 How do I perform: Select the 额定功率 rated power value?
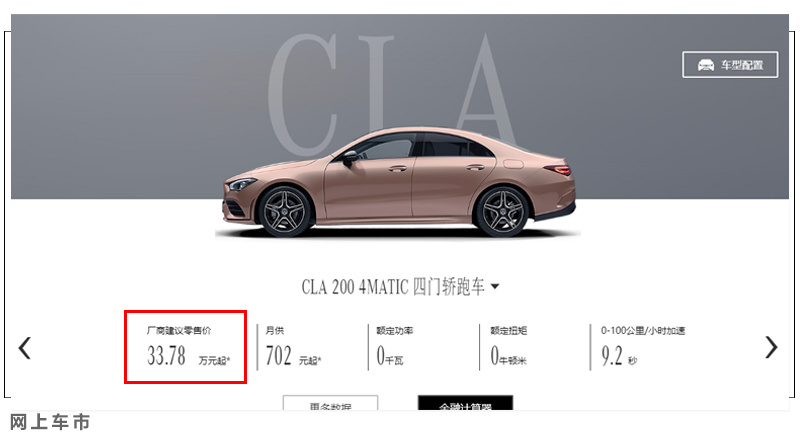click(390, 355)
